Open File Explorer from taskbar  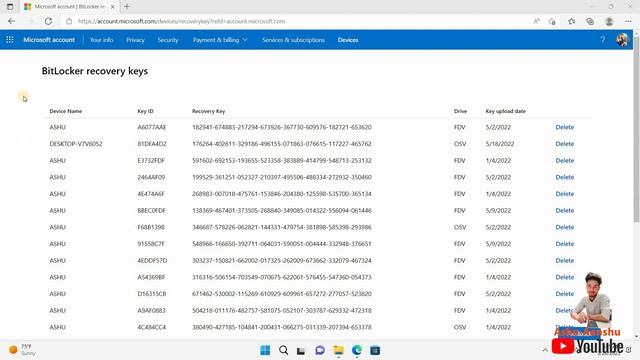click(x=338, y=350)
